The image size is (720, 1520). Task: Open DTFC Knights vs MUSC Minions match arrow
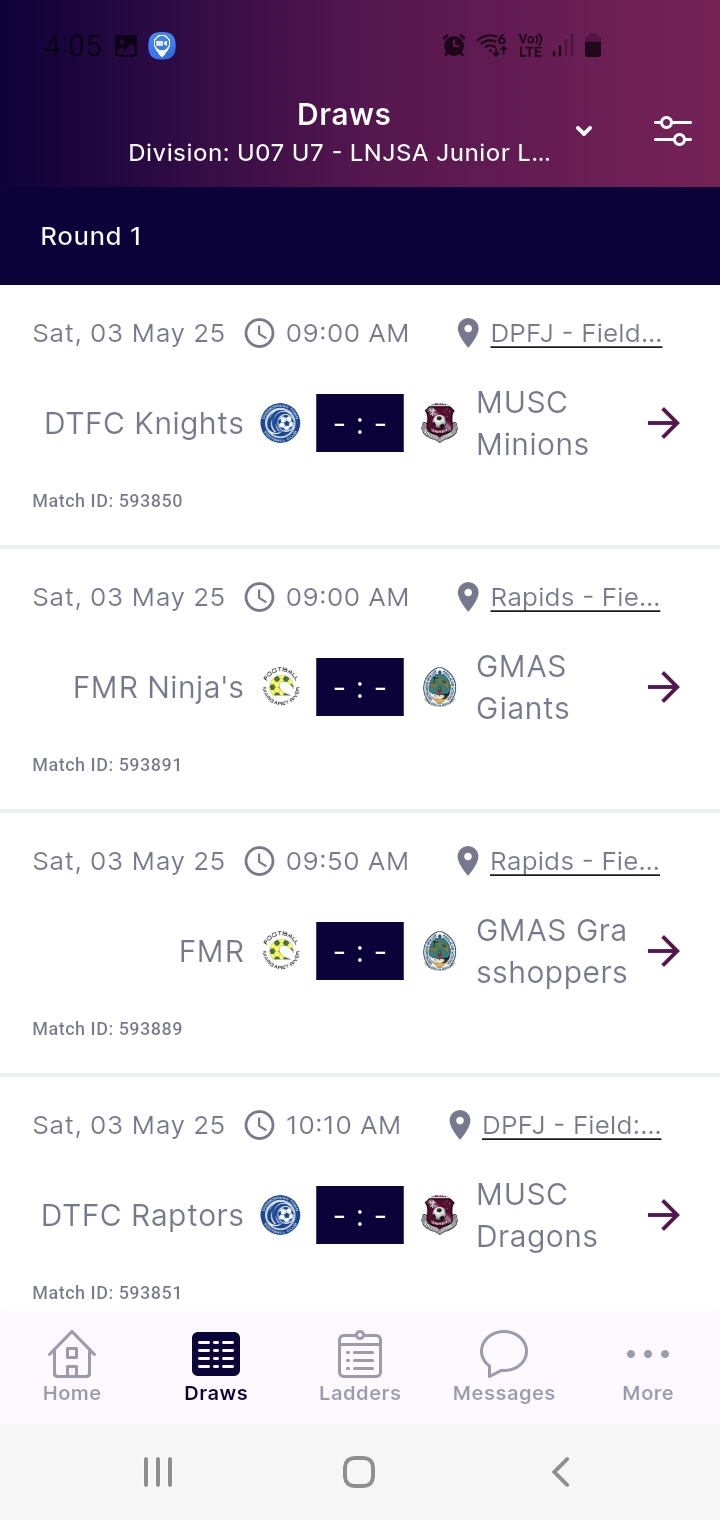(663, 423)
